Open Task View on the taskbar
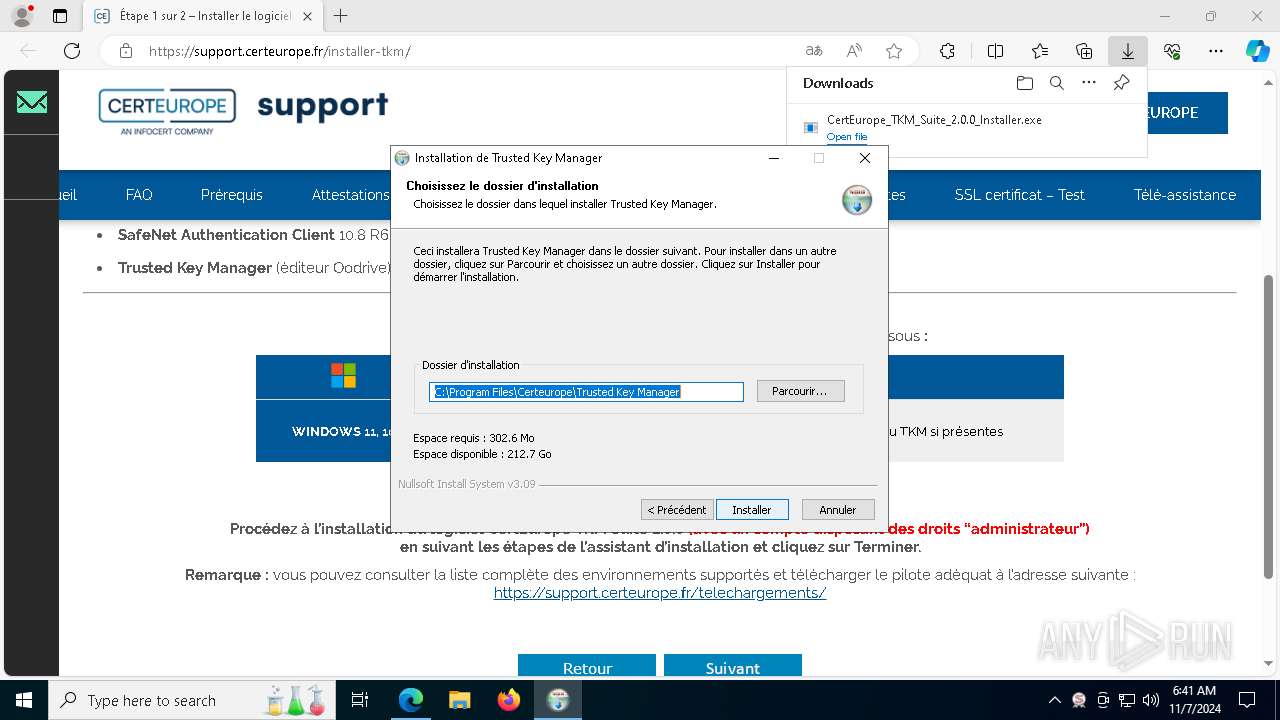The width and height of the screenshot is (1280, 720). pos(360,700)
